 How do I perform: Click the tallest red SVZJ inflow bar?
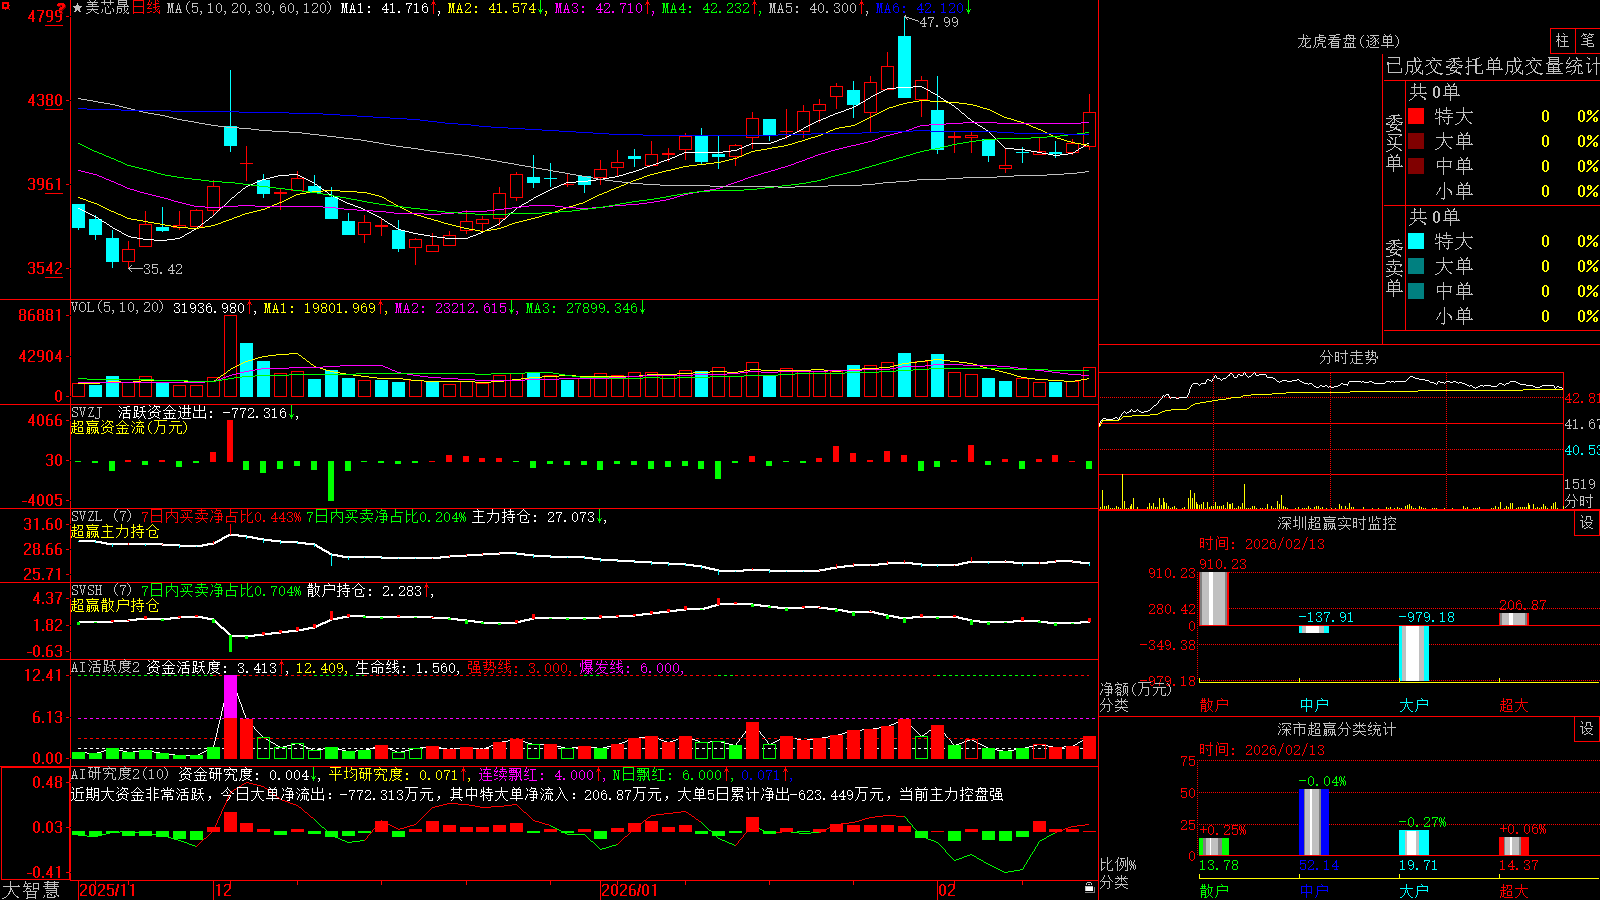point(230,441)
